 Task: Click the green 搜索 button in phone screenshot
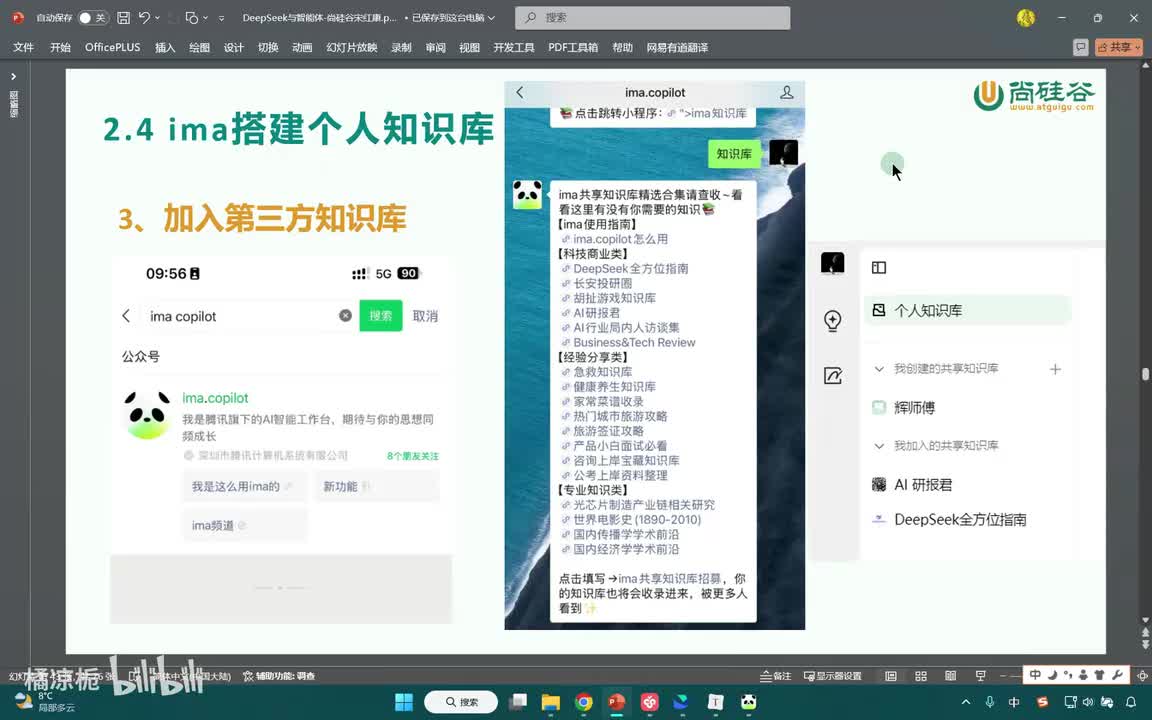point(381,316)
